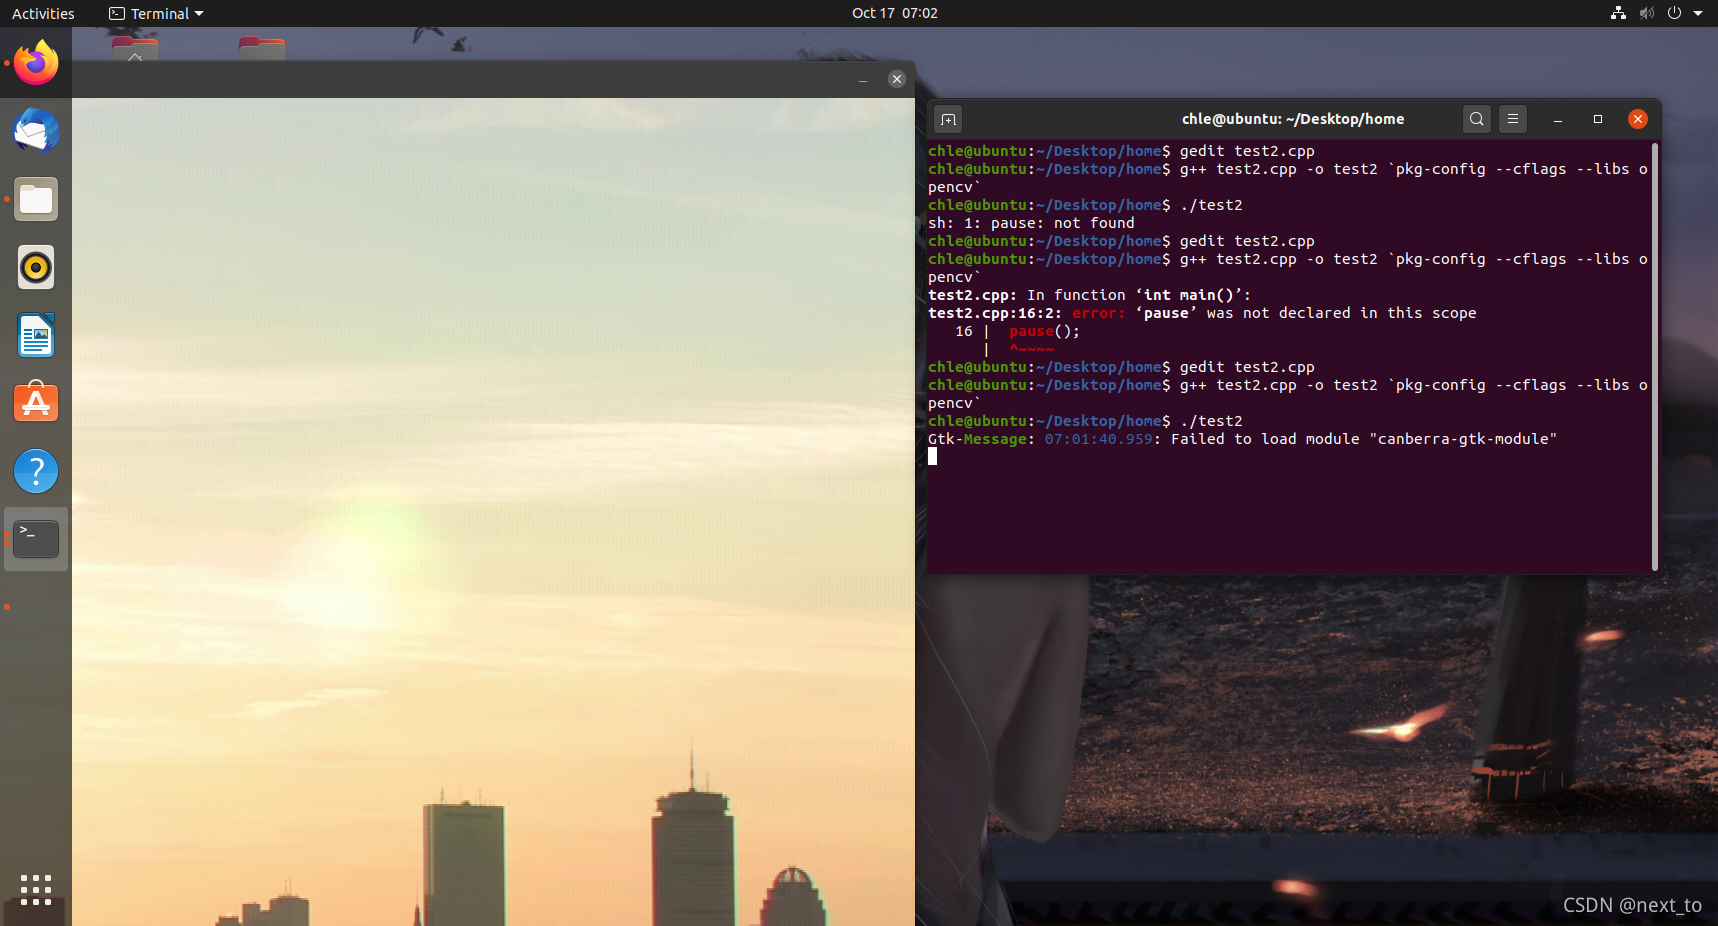Open the terminal hamburger menu
Viewport: 1718px width, 926px height.
coord(1512,119)
